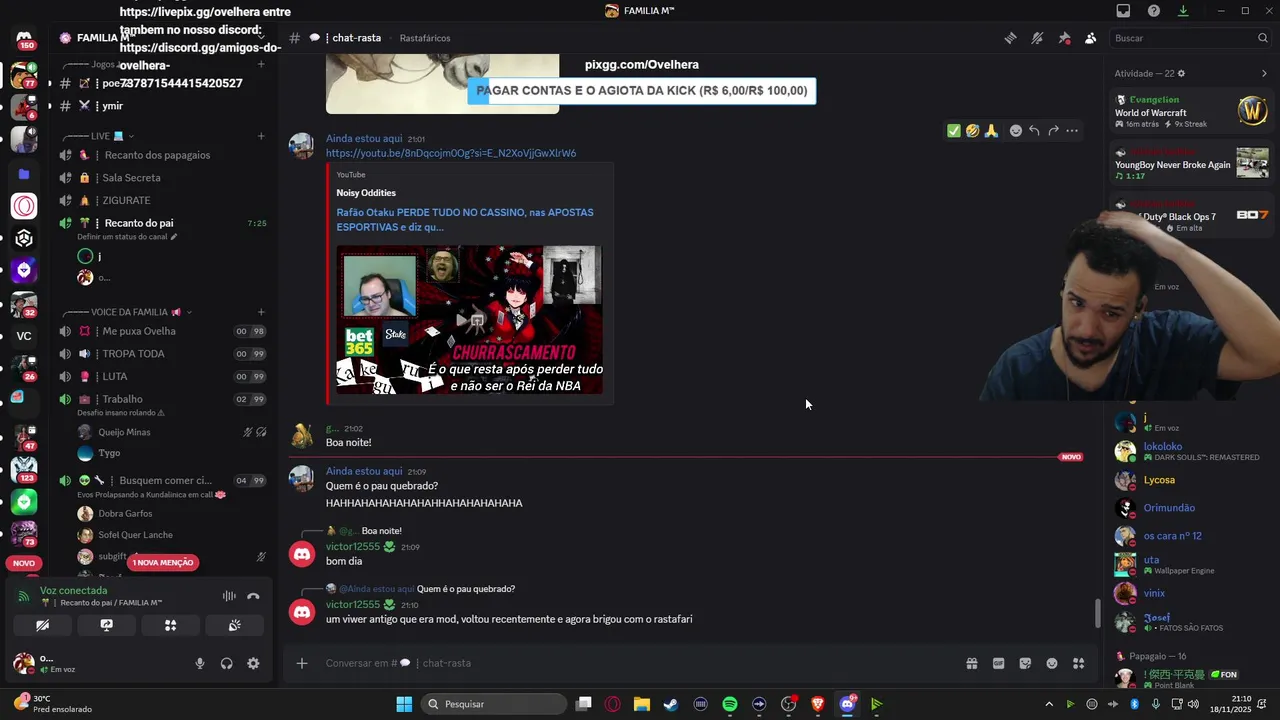The image size is (1280, 720).
Task: Click the chat scrollbar thumb
Action: [x=1097, y=614]
